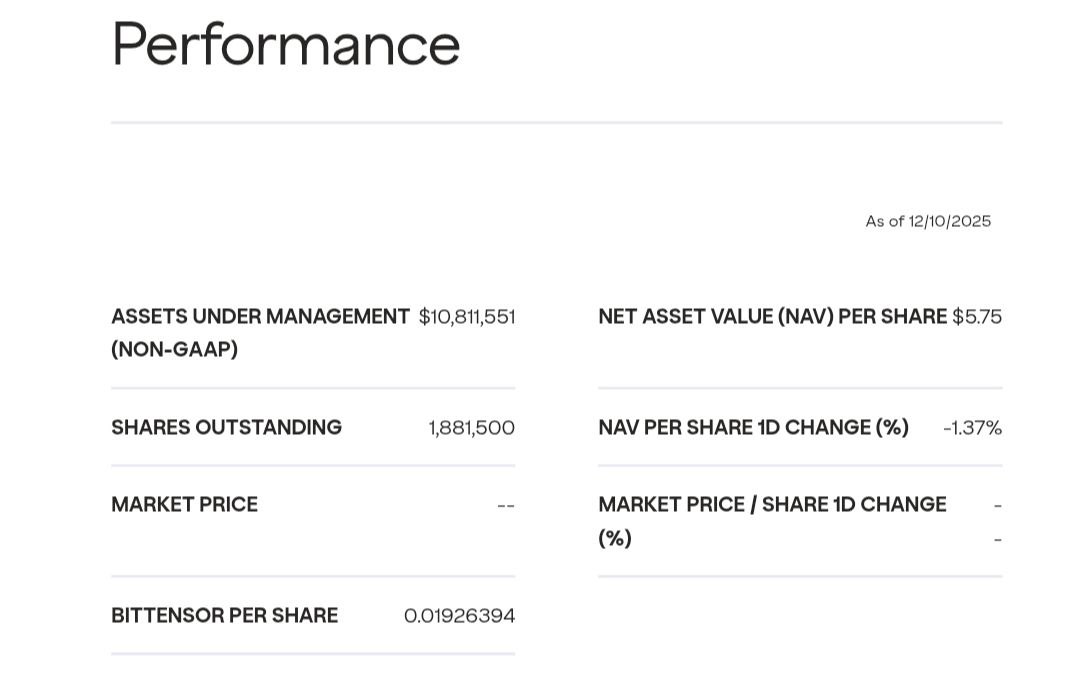The width and height of the screenshot is (1080, 687).
Task: Click the divider line beneath the Performance heading
Action: (x=556, y=123)
